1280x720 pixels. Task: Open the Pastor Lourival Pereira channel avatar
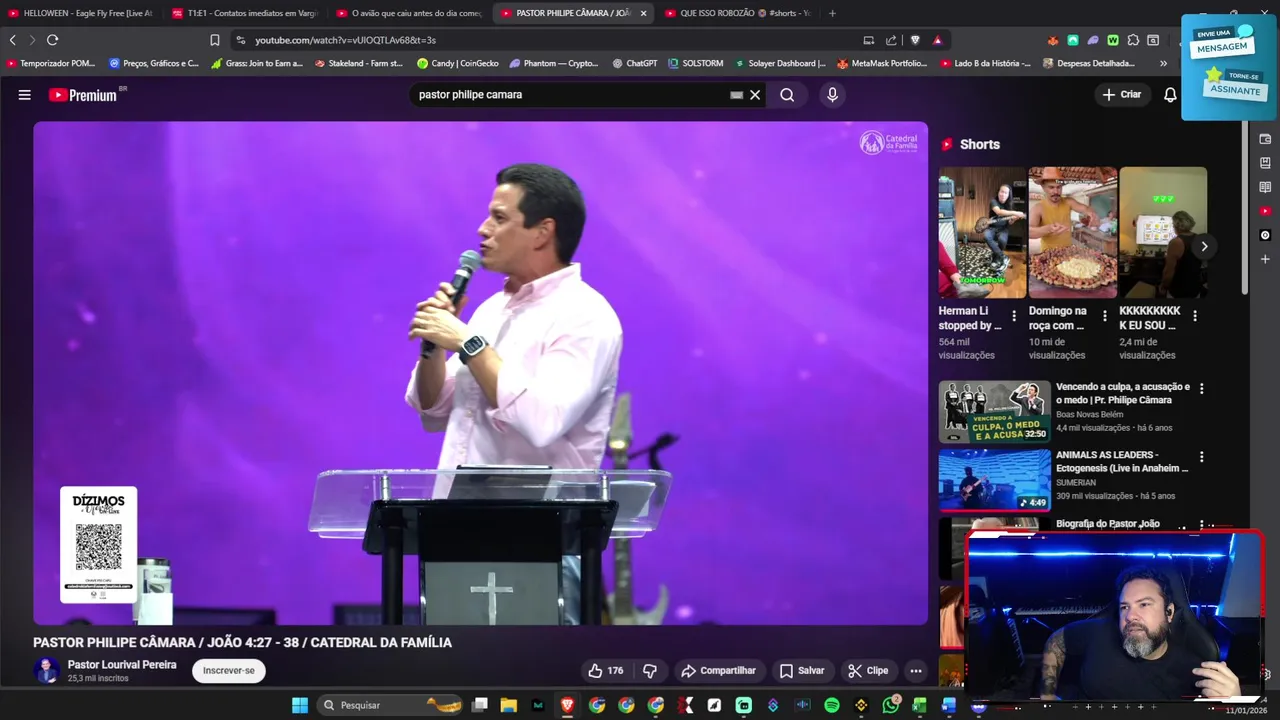(x=47, y=671)
